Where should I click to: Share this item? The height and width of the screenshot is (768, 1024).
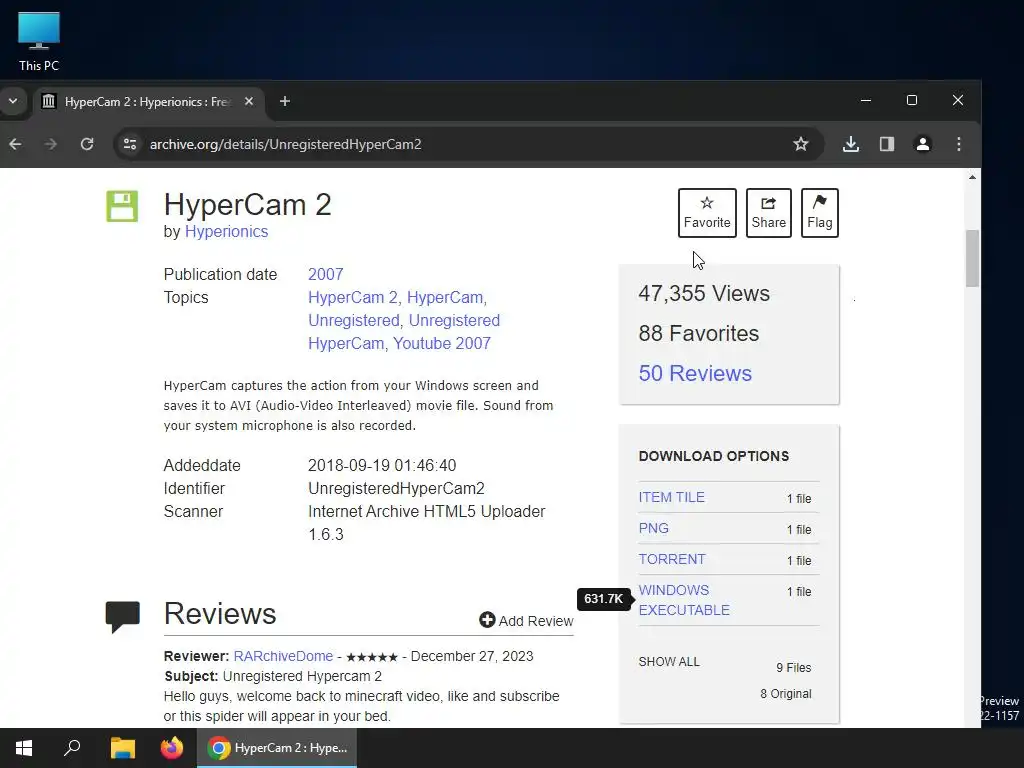(769, 213)
